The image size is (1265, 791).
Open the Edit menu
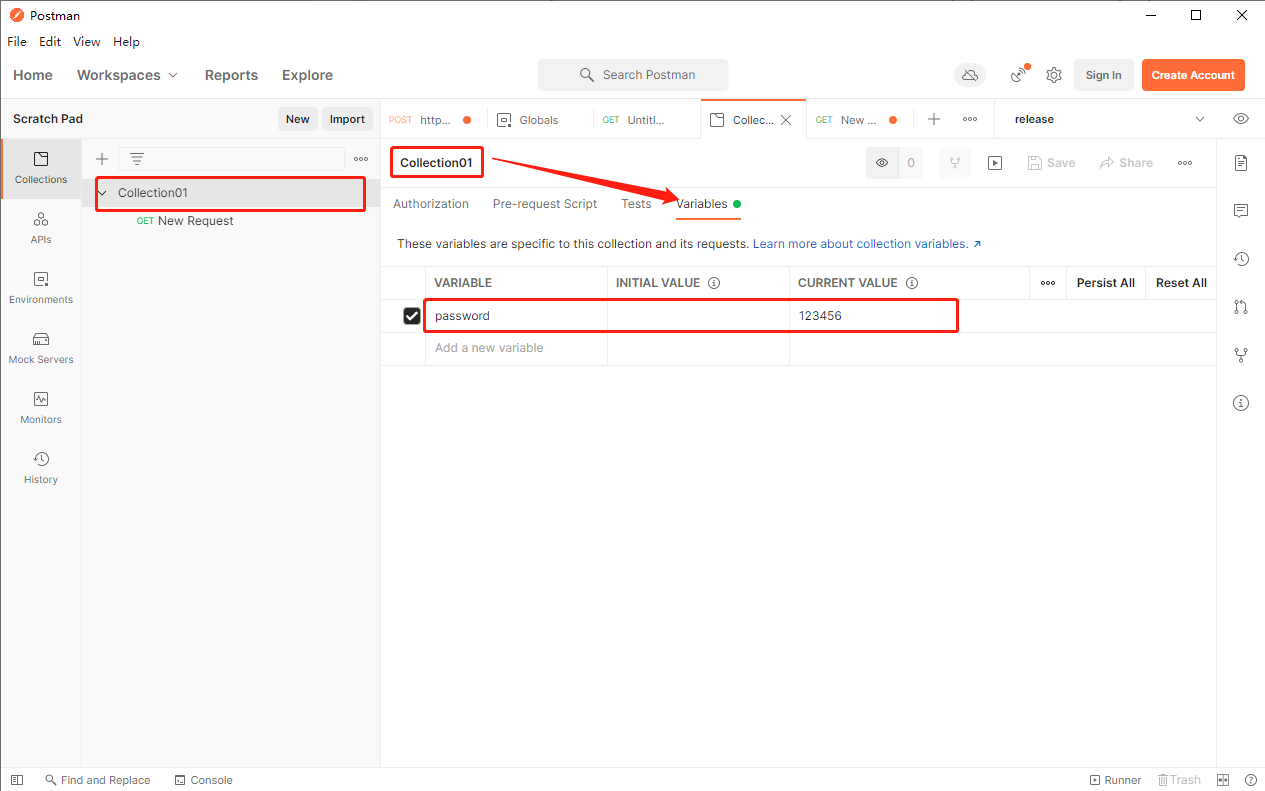[50, 42]
